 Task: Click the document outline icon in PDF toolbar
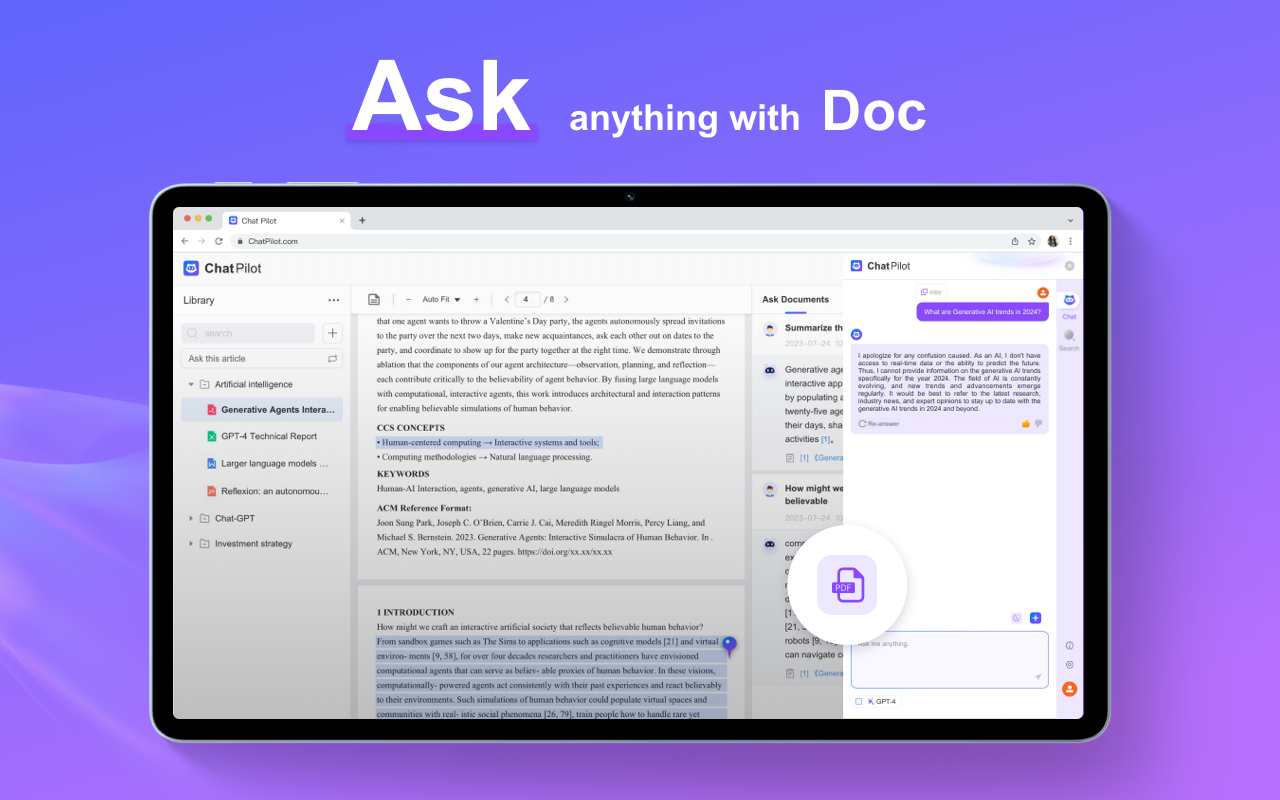[x=374, y=299]
